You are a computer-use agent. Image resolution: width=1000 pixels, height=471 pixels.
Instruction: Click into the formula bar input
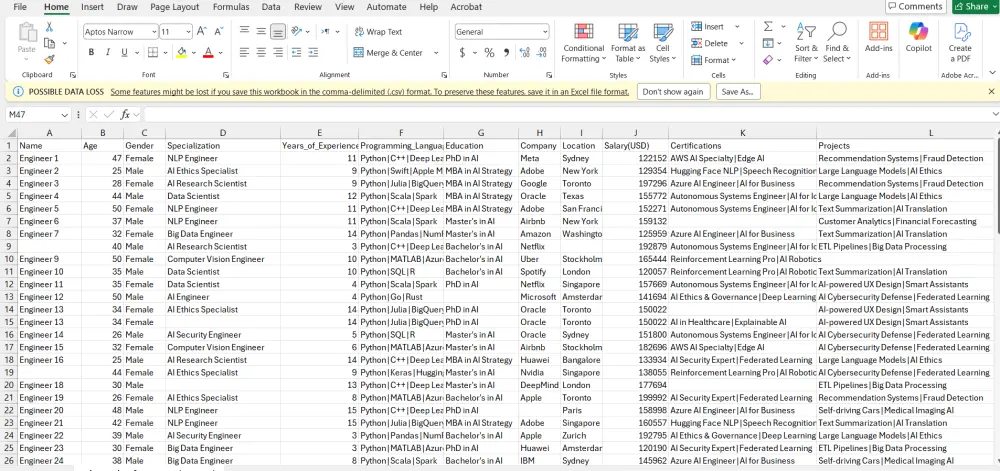[x=568, y=115]
